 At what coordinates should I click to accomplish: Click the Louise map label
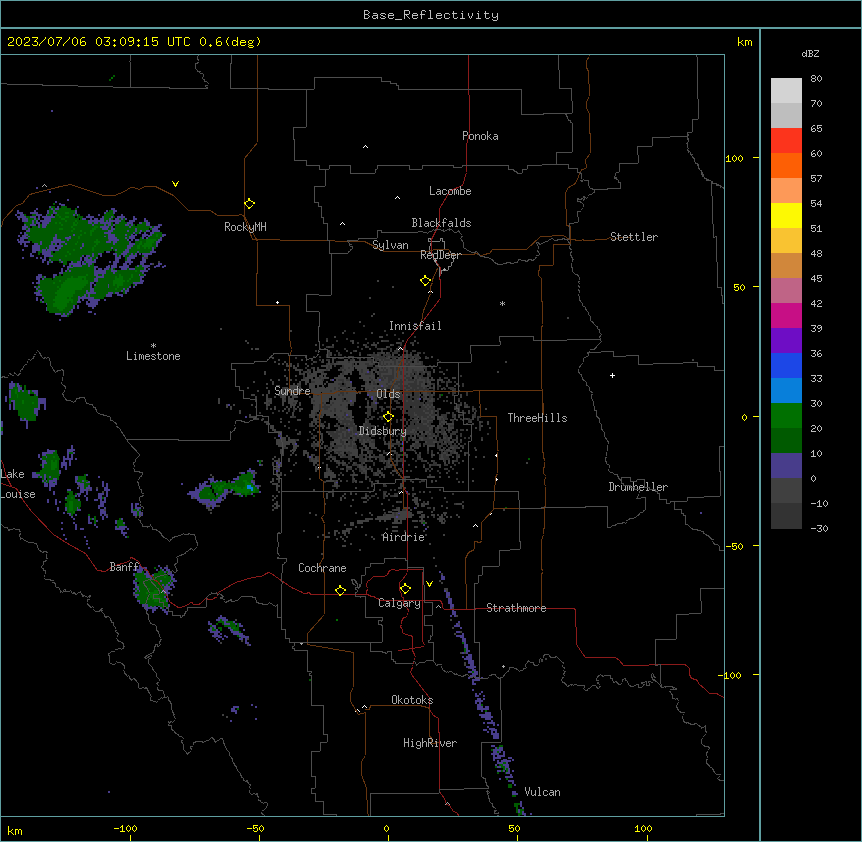coord(18,494)
